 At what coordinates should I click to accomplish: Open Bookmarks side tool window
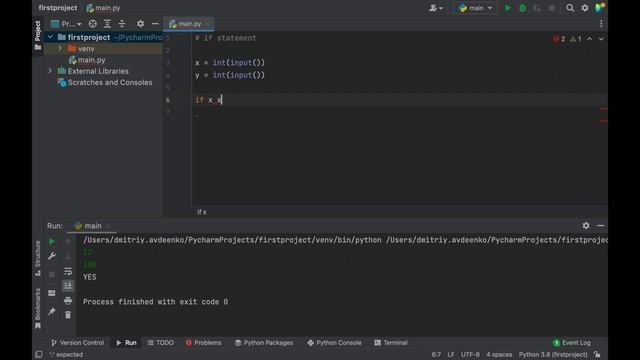coord(38,308)
